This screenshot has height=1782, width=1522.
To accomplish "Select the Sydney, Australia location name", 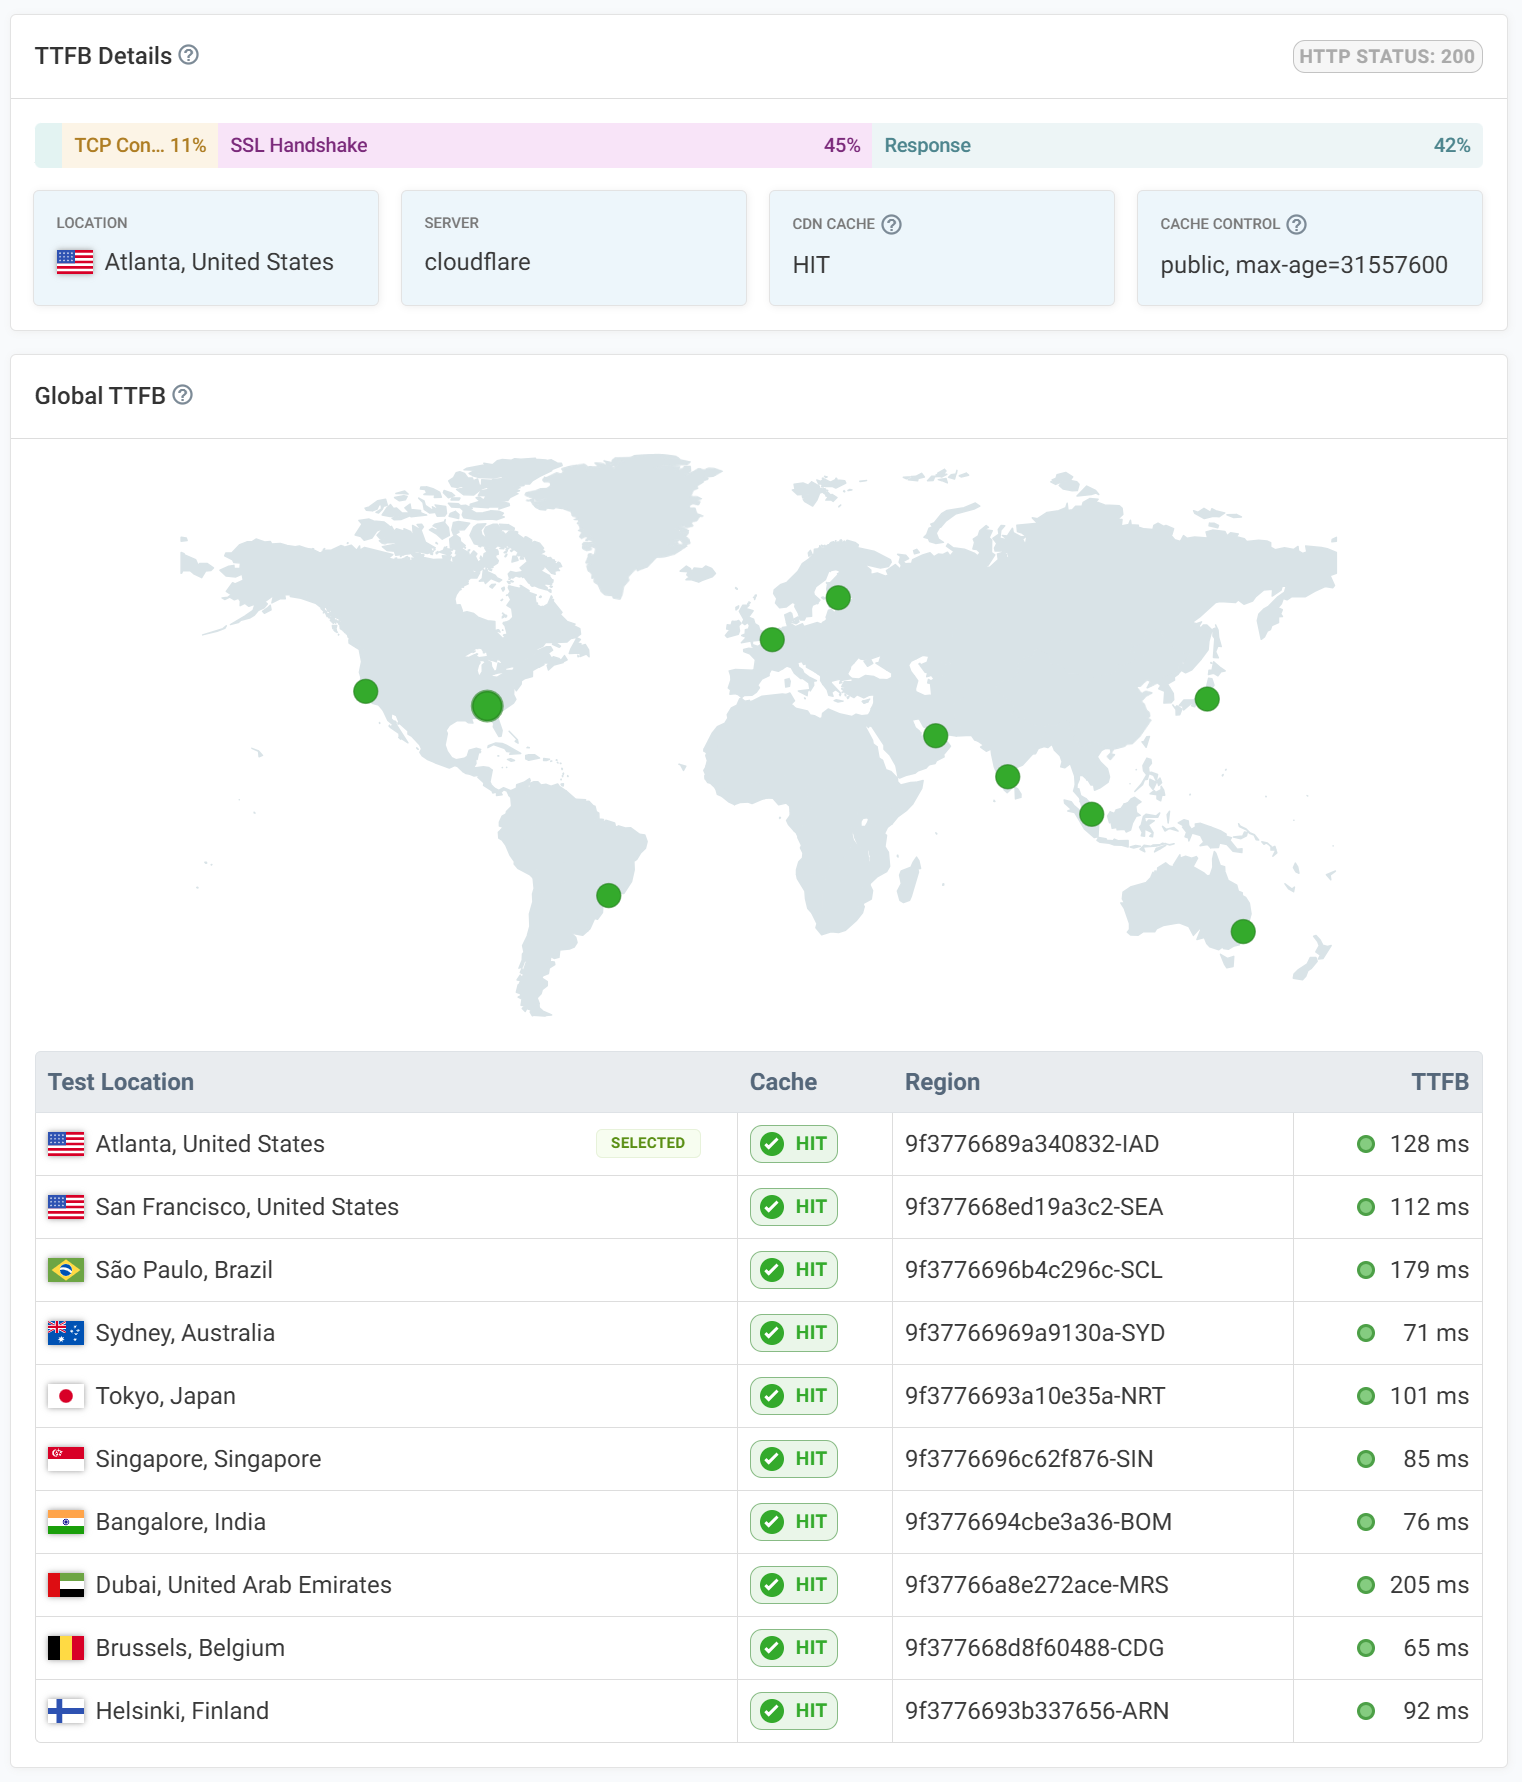I will click(x=185, y=1333).
